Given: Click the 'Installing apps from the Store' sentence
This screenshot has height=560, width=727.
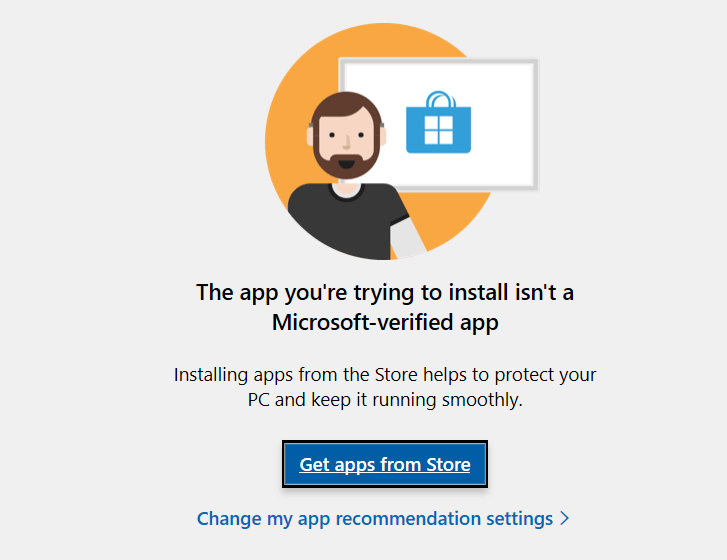Looking at the screenshot, I should pyautogui.click(x=385, y=375).
